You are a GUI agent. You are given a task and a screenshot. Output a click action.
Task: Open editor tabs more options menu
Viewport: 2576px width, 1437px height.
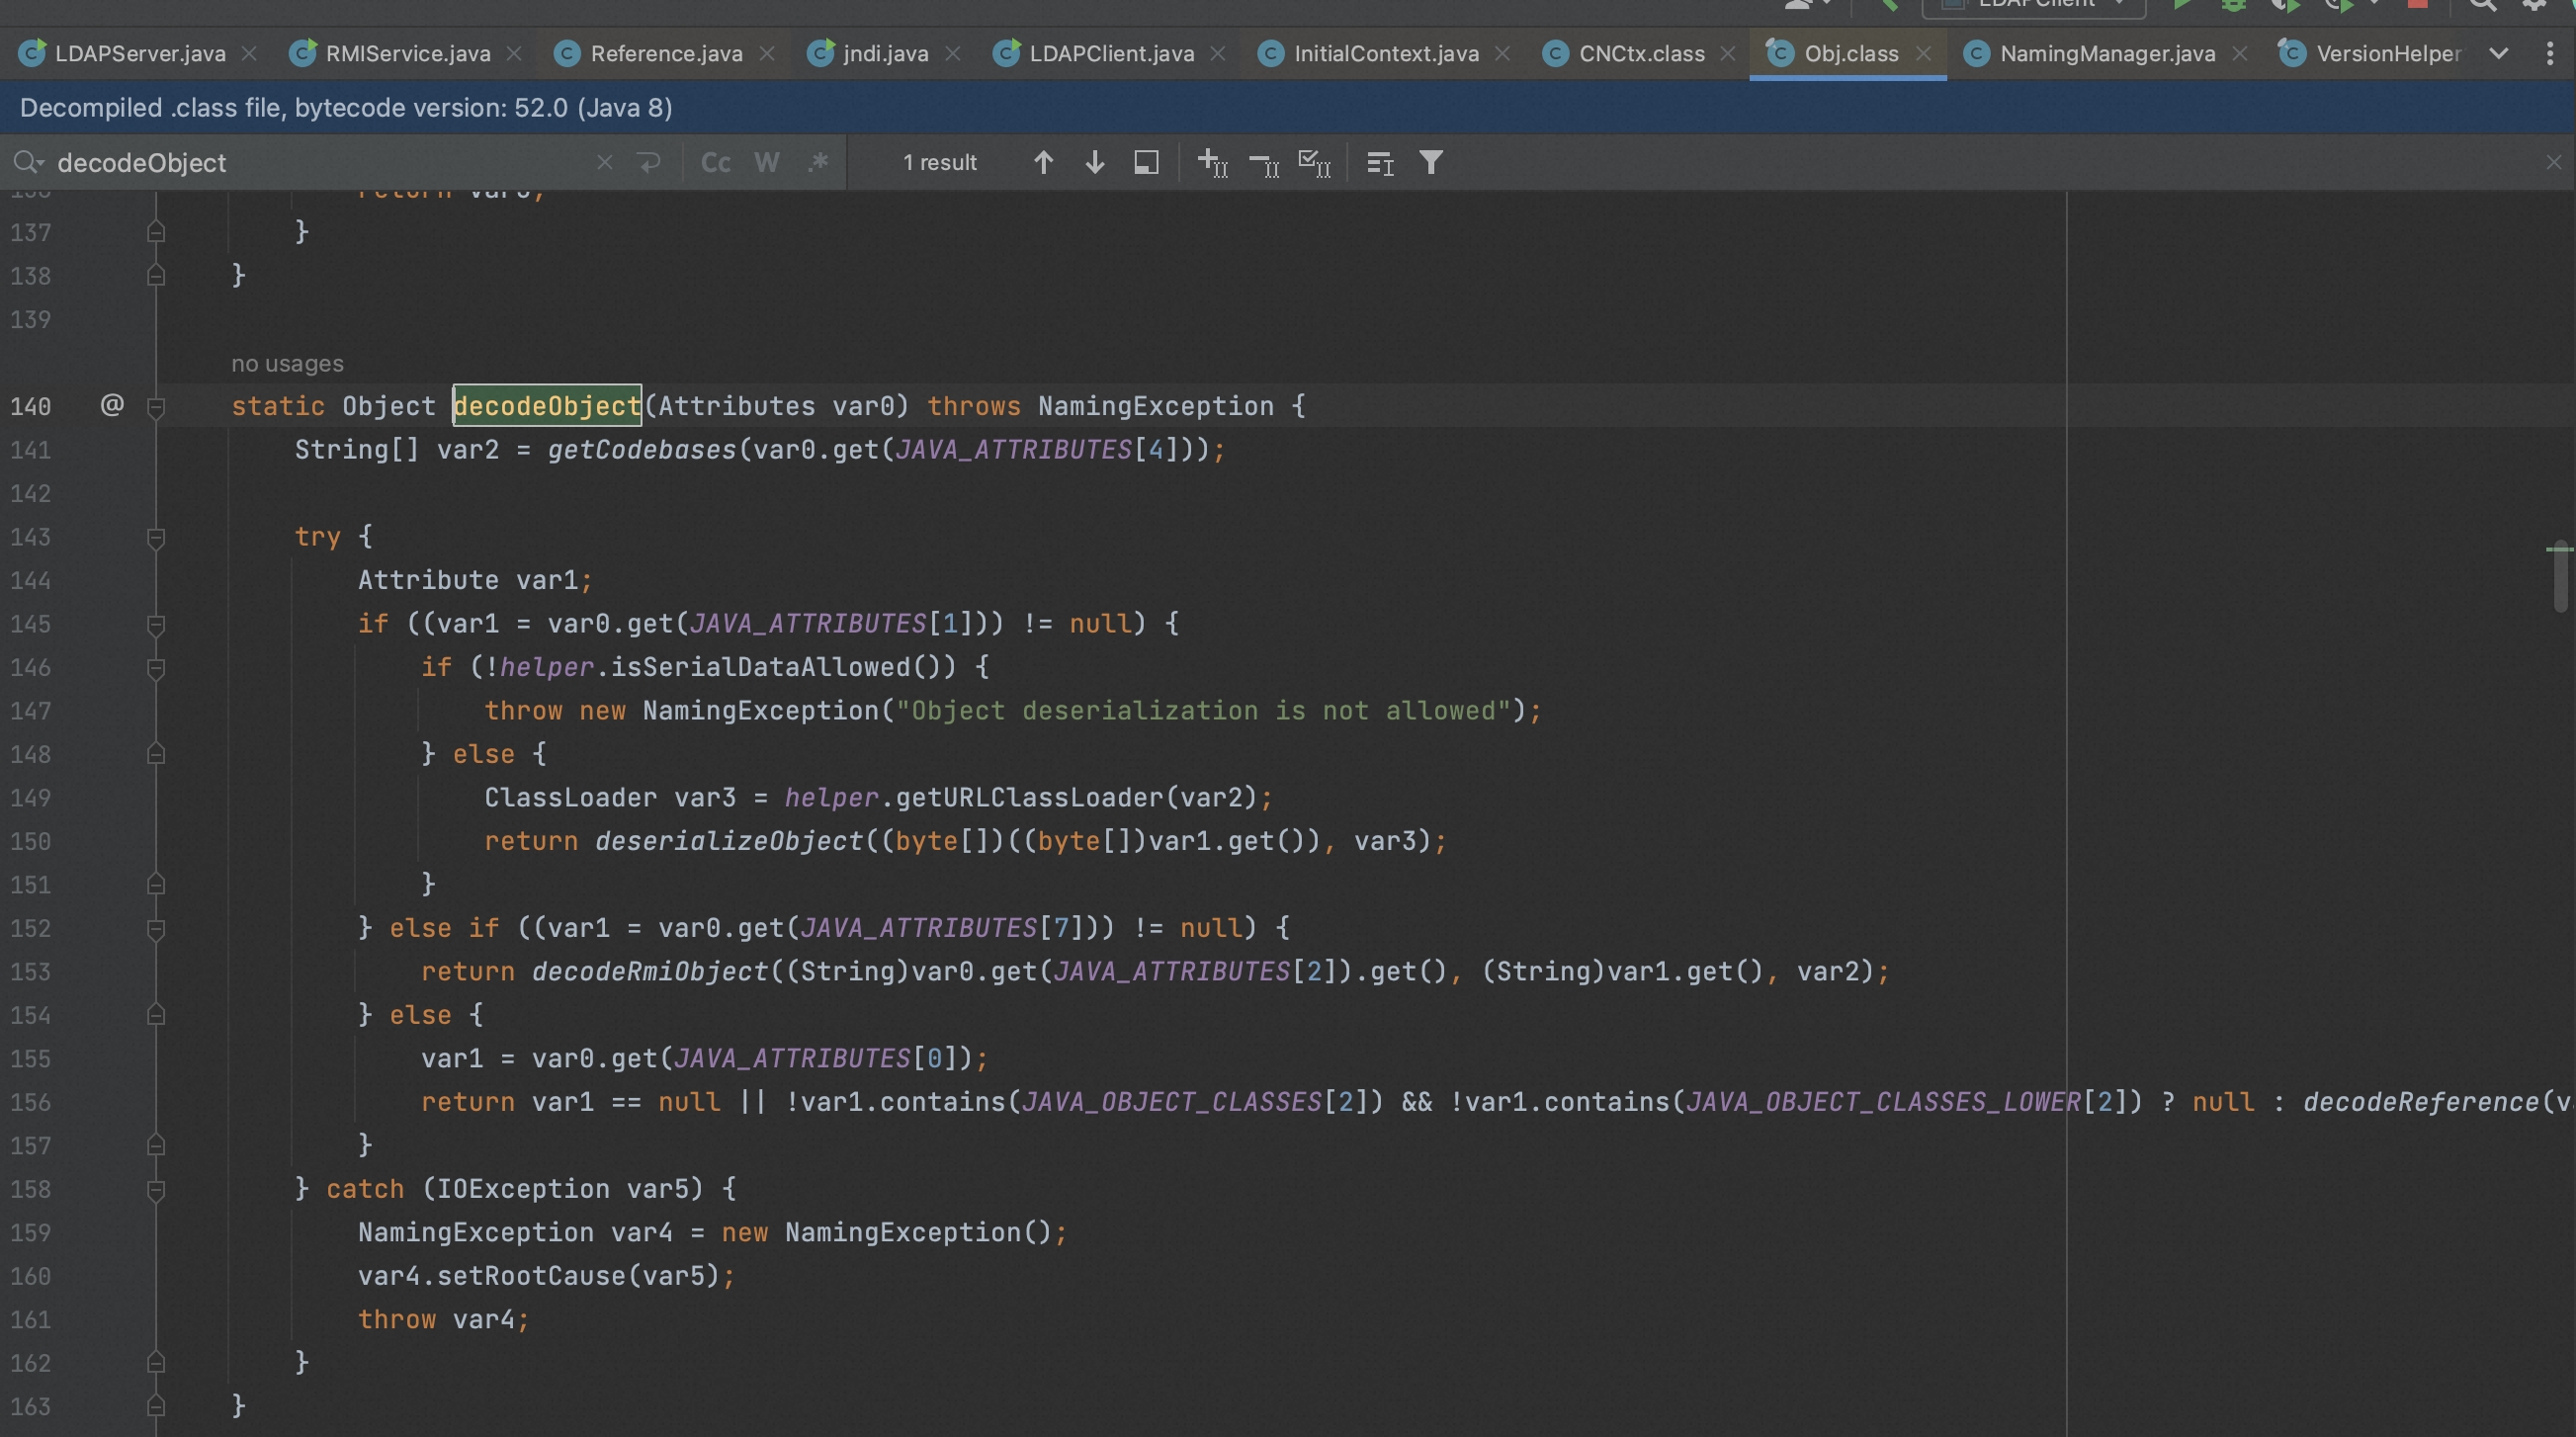(x=2550, y=53)
